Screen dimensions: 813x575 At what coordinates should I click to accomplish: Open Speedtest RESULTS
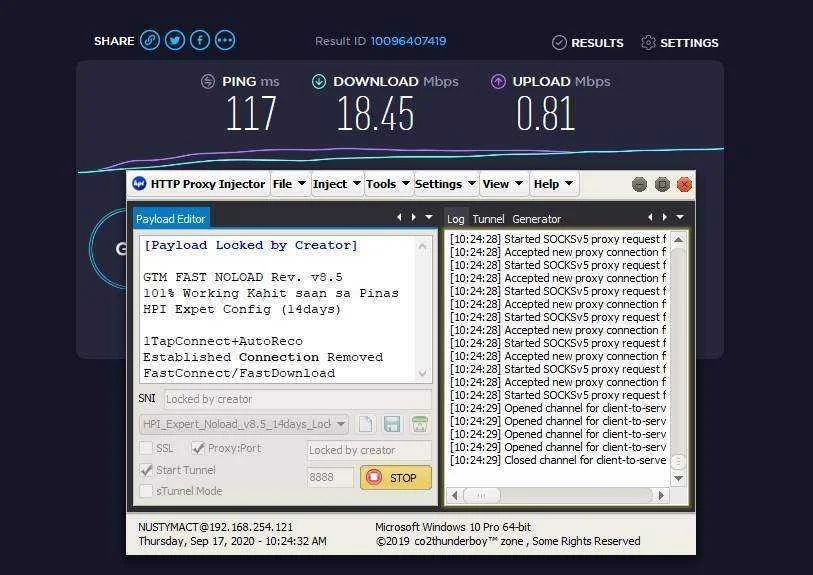click(x=588, y=43)
